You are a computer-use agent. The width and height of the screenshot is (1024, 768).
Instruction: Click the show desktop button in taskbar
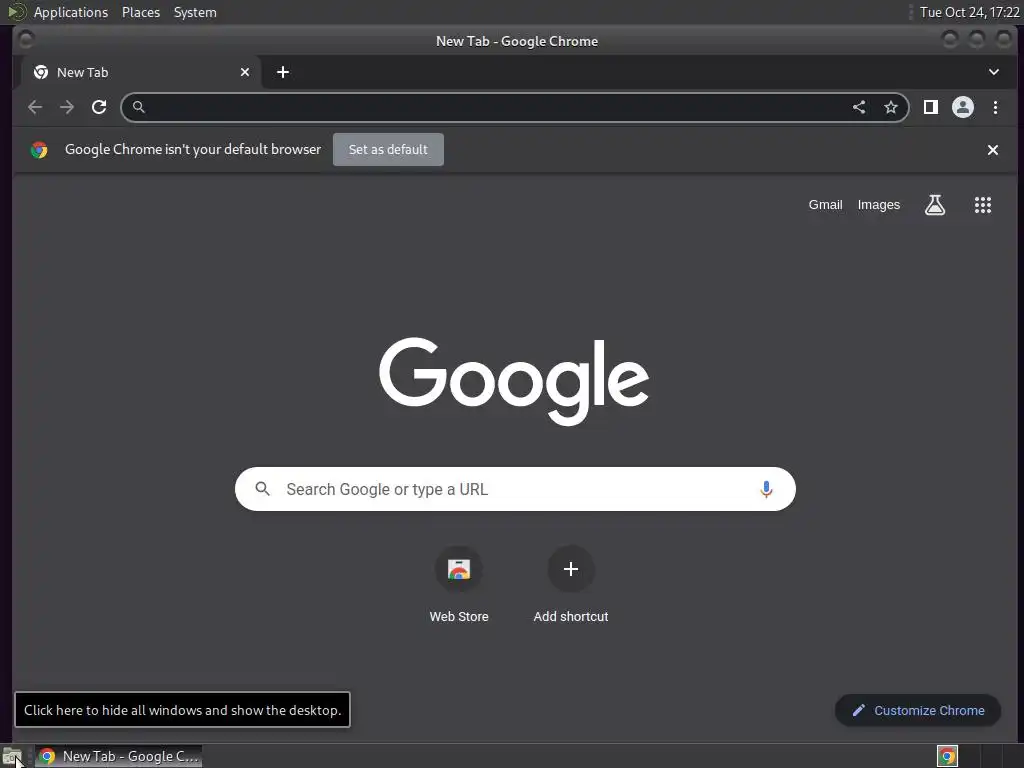[x=12, y=756]
